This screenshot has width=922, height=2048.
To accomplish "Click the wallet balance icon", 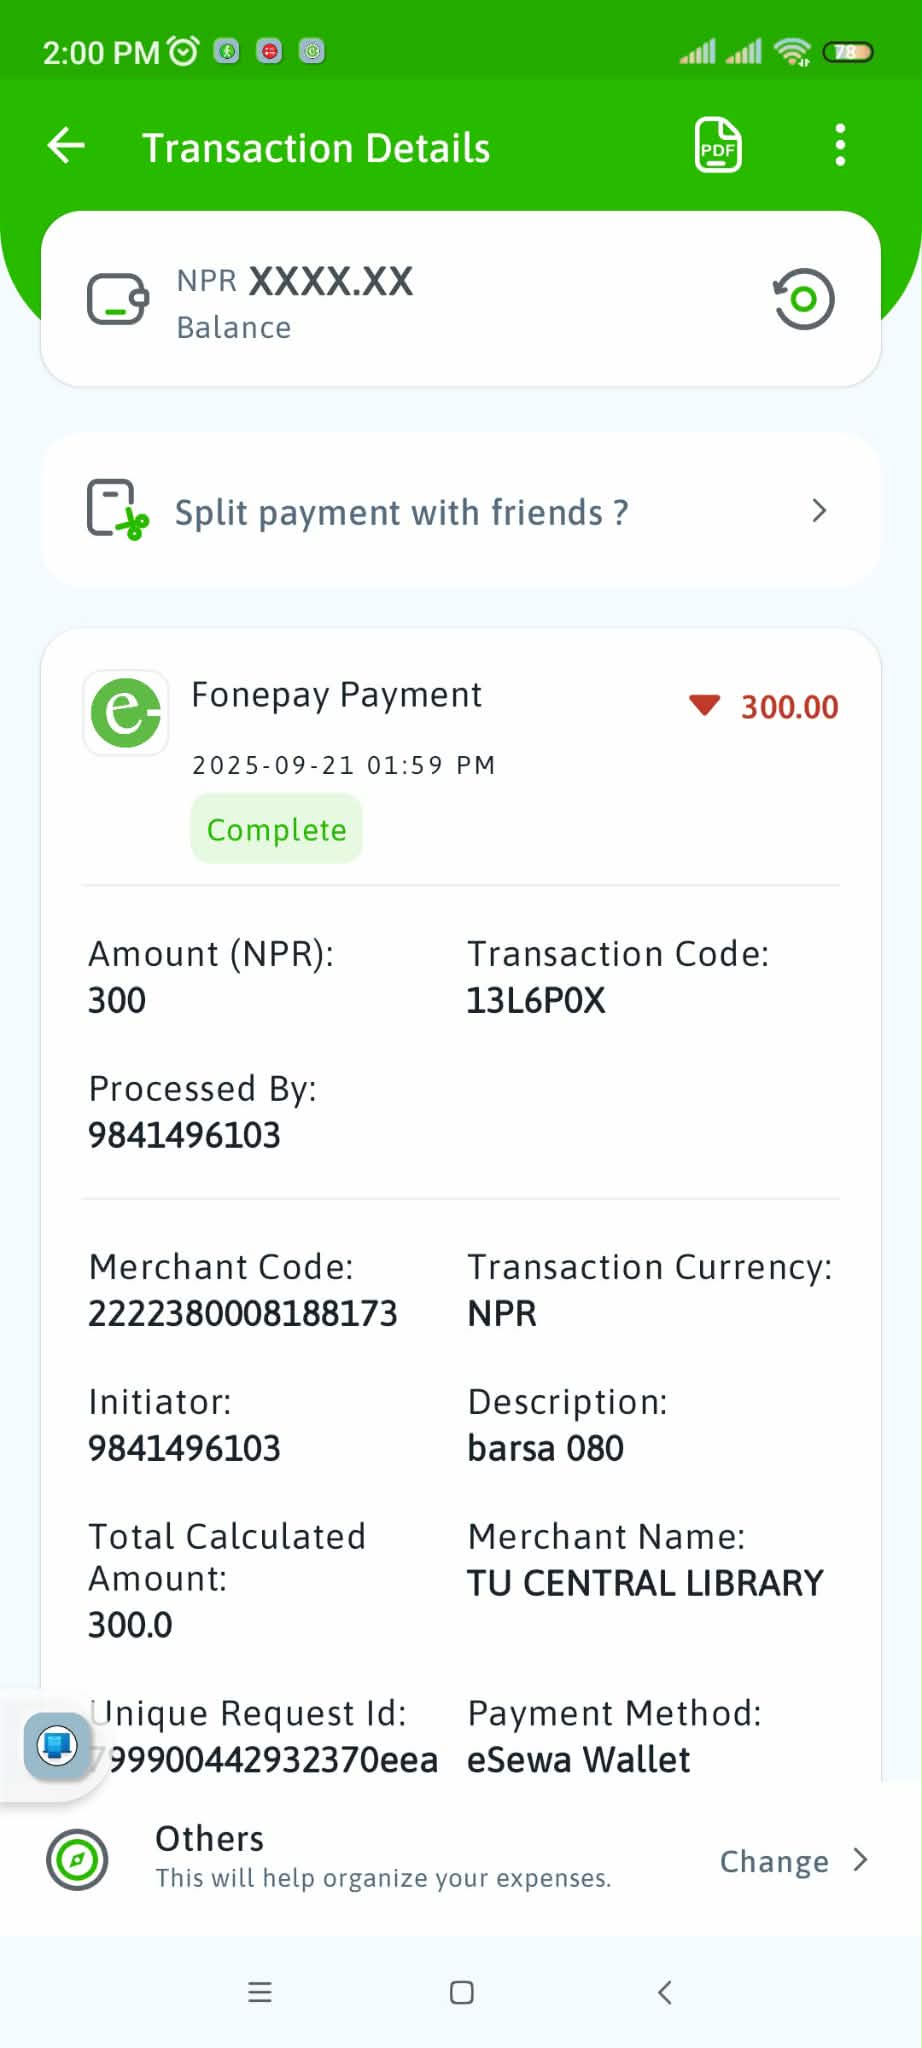I will [118, 299].
